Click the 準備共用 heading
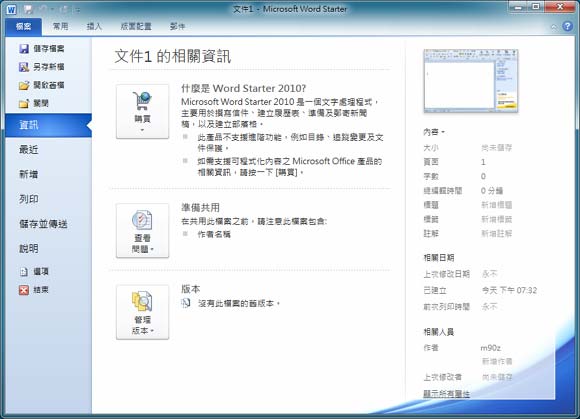The height and width of the screenshot is (419, 580). coord(200,207)
